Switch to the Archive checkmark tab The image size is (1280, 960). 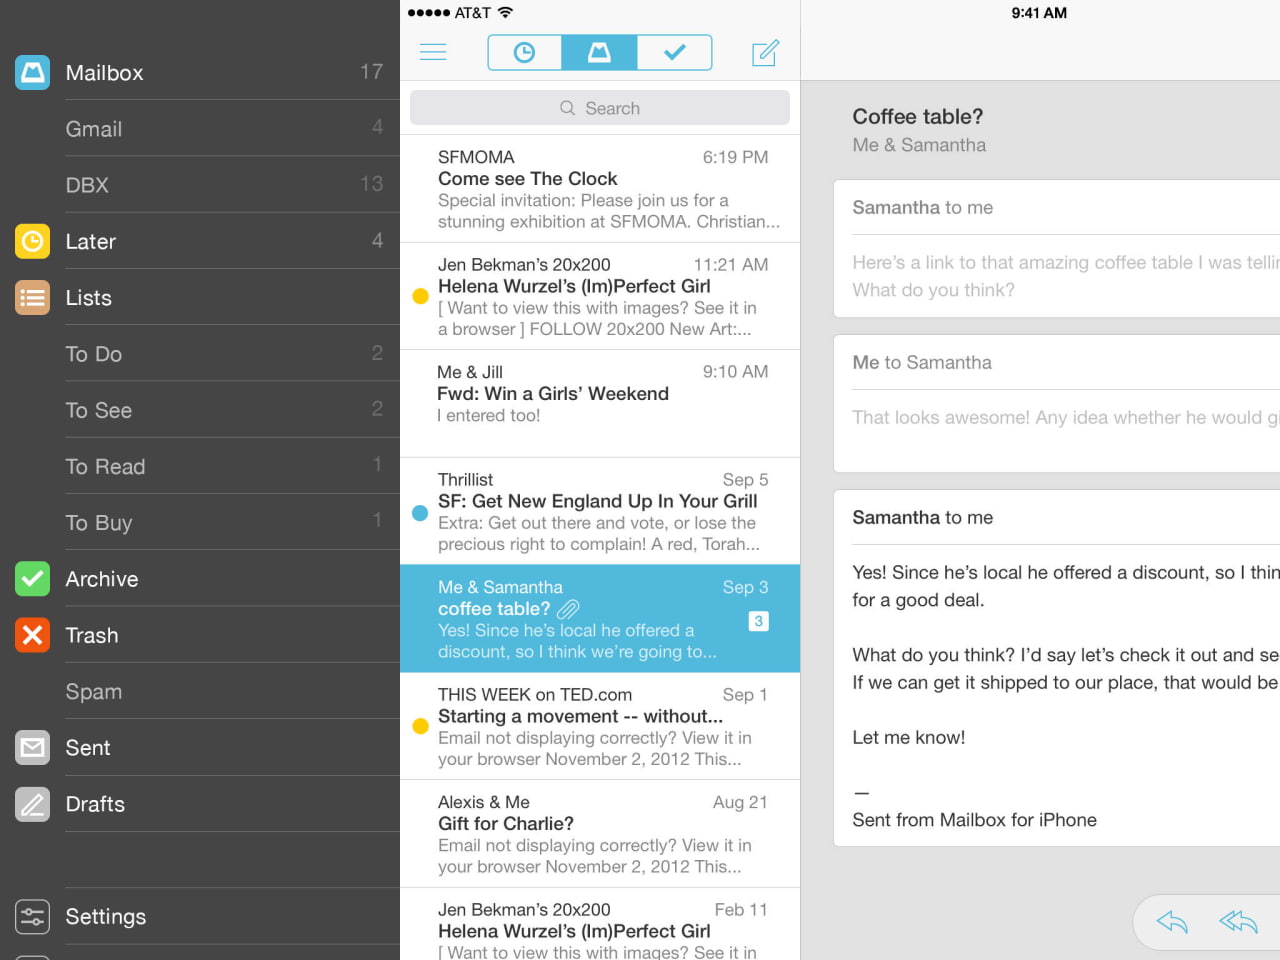tap(674, 52)
